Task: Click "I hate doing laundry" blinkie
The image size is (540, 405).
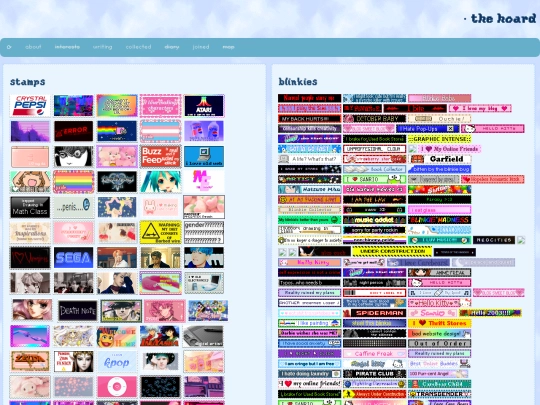Action: [x=309, y=374]
